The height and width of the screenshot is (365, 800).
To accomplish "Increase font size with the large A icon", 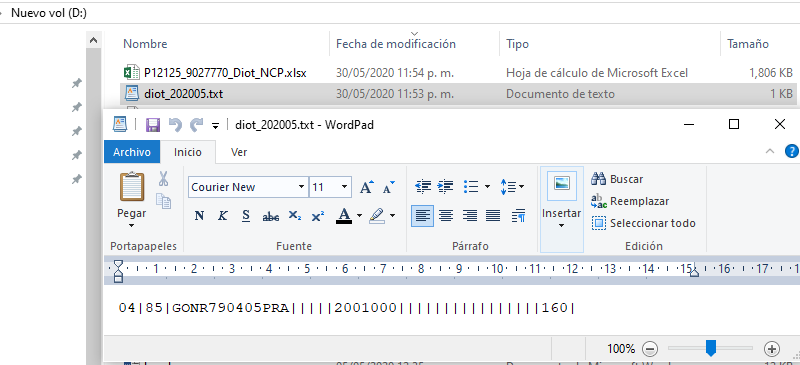I will click(x=367, y=187).
